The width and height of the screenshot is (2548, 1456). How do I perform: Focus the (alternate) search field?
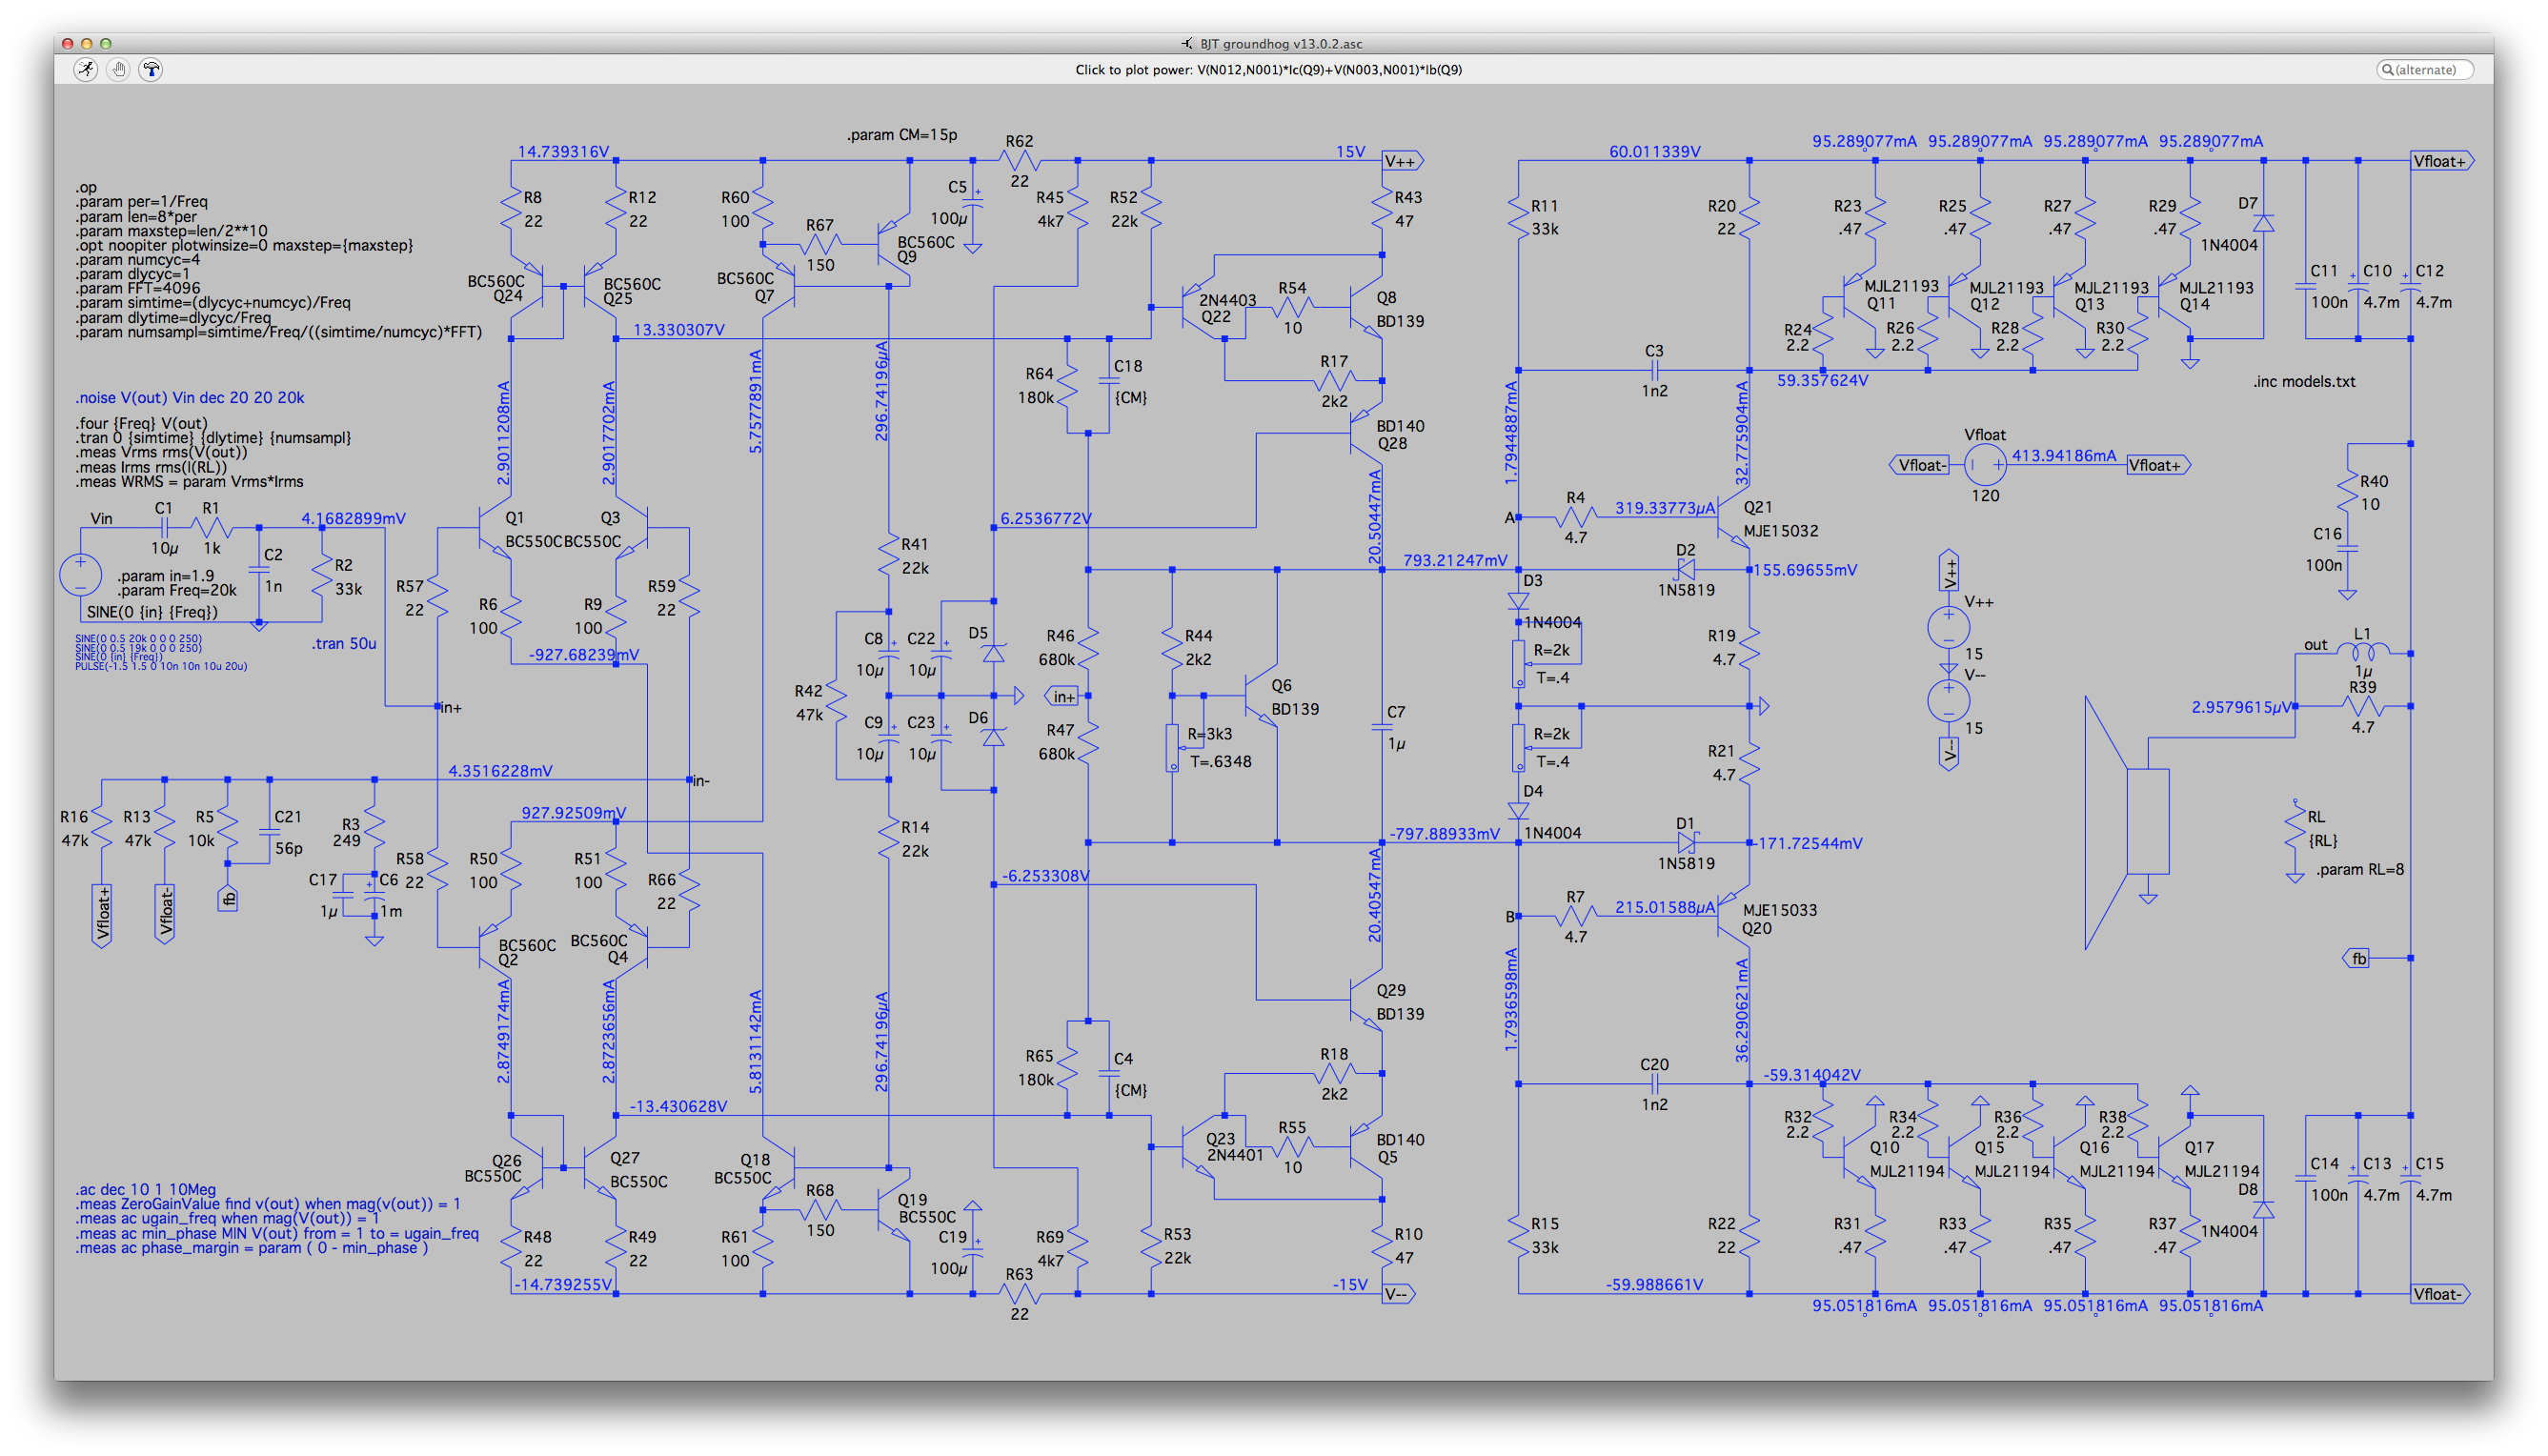2424,69
